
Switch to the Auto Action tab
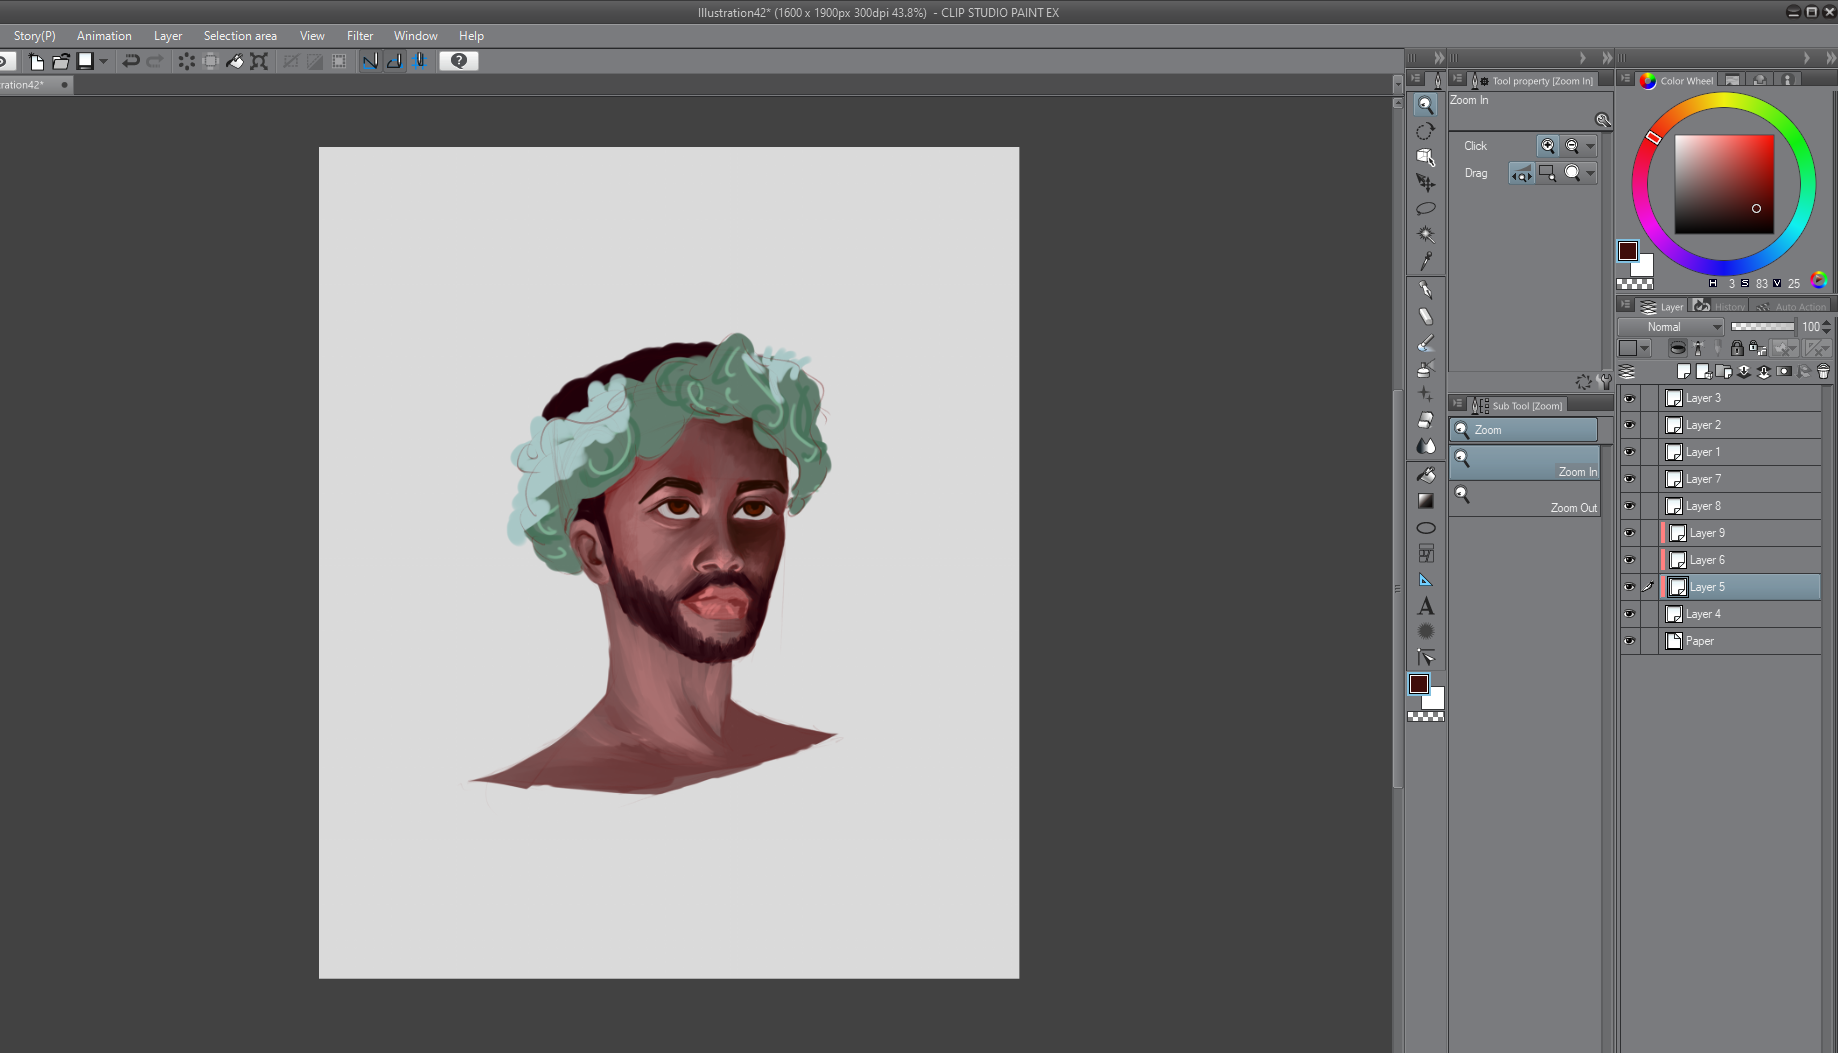point(1791,306)
